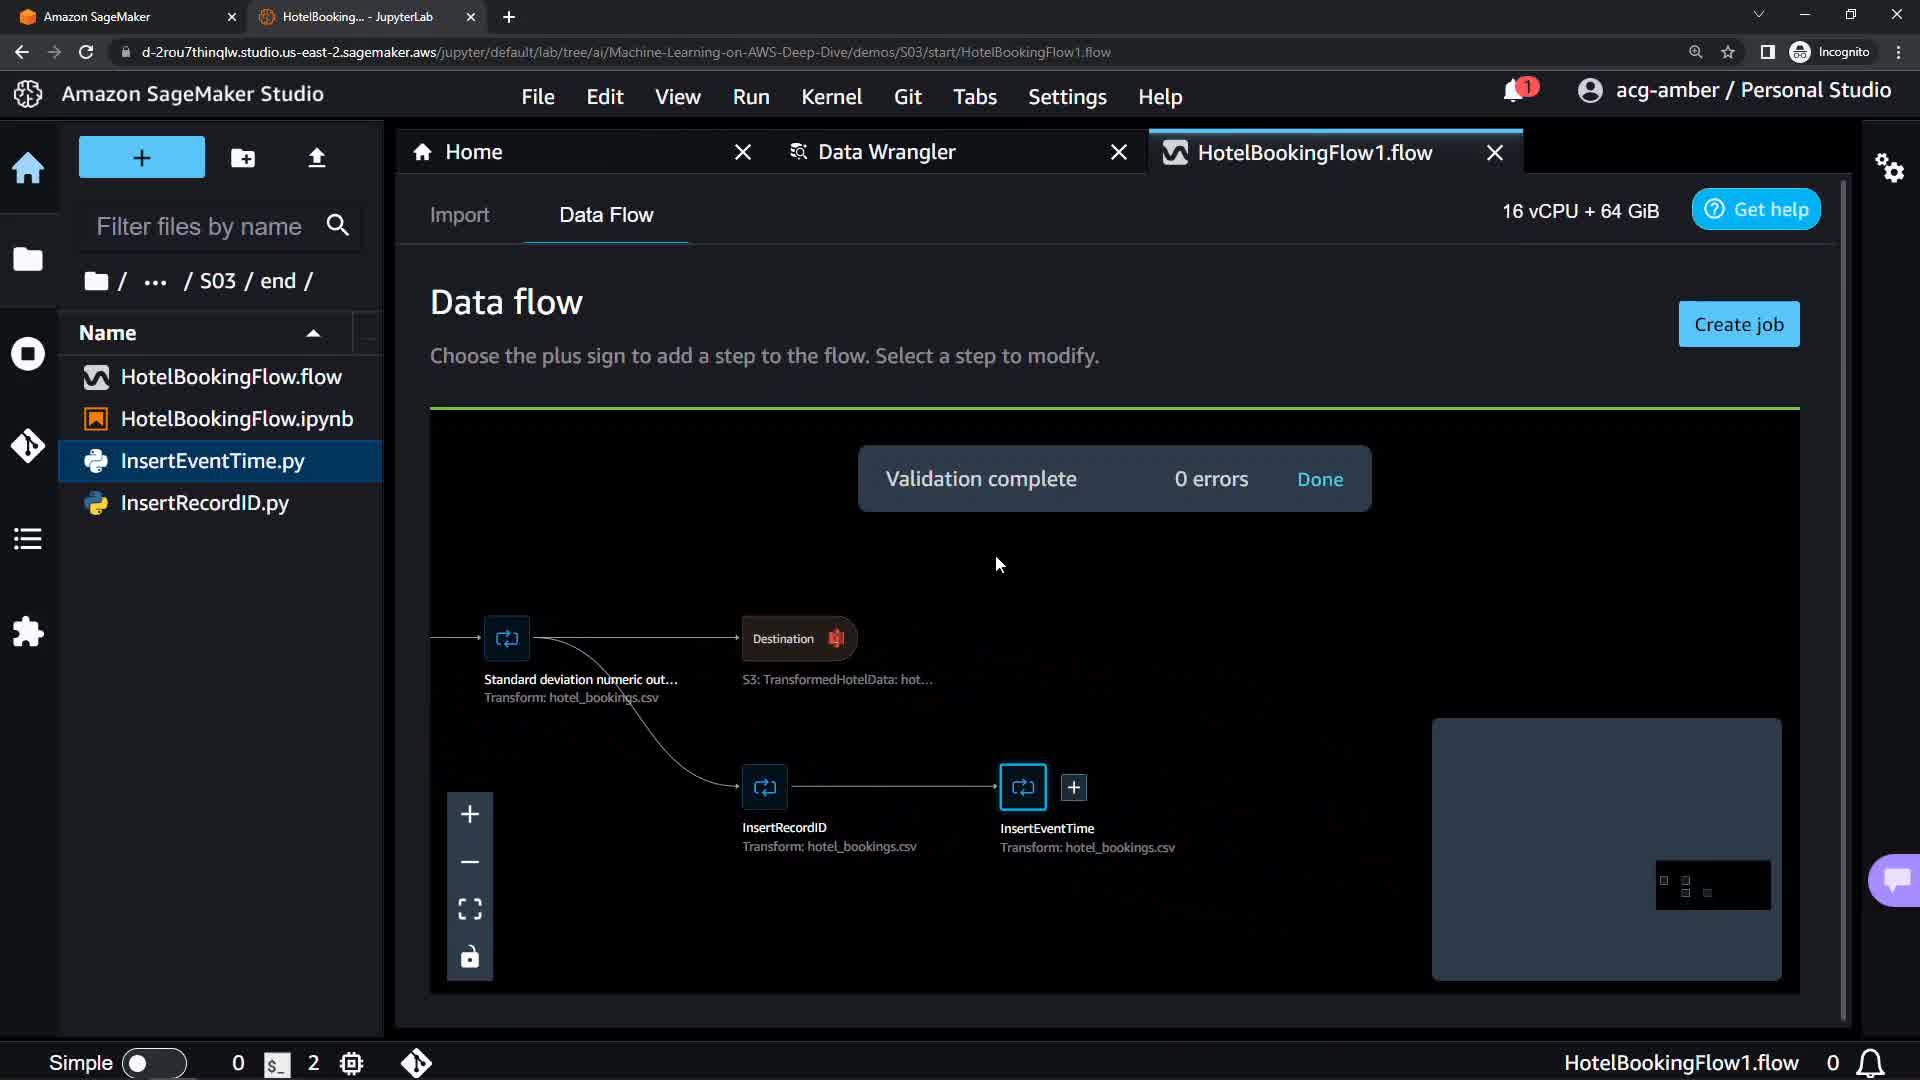Add a step after InsertEventTime node
Viewport: 1920px width, 1080px height.
click(1073, 788)
